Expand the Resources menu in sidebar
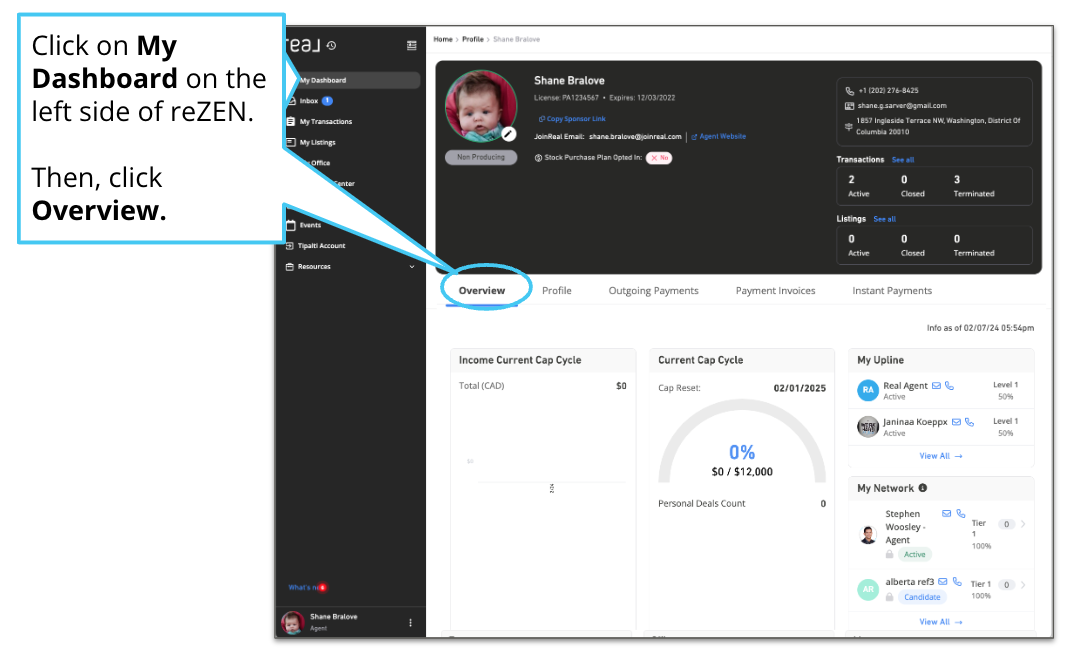The width and height of the screenshot is (1067, 653). tap(411, 267)
